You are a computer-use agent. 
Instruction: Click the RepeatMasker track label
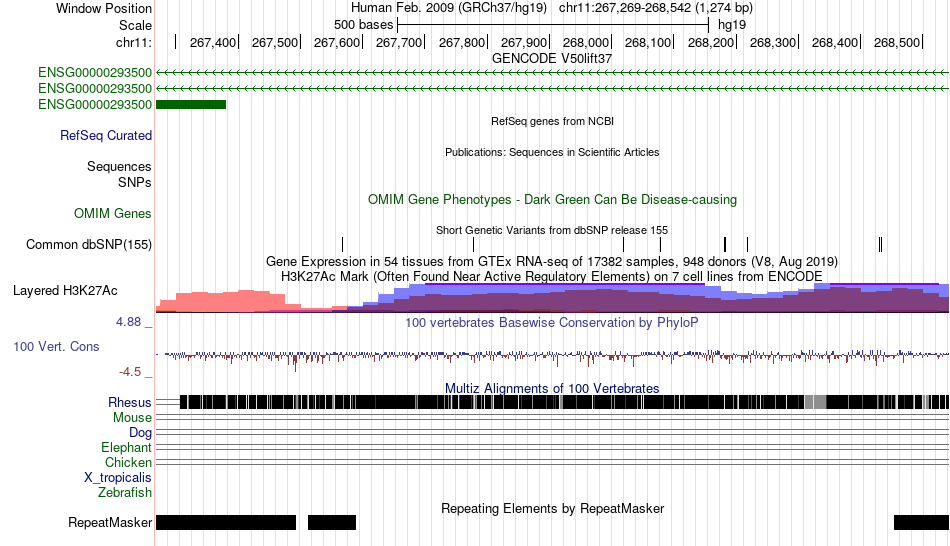click(110, 522)
